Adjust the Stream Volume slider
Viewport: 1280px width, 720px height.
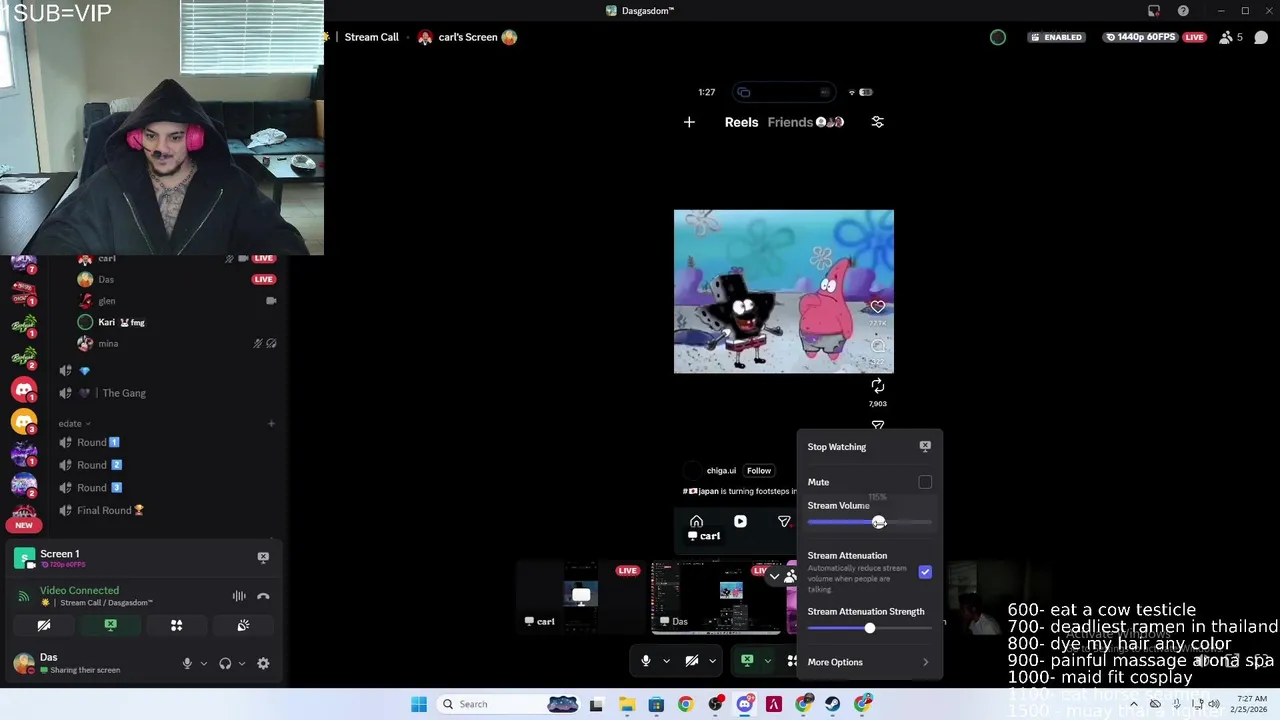[x=869, y=522]
